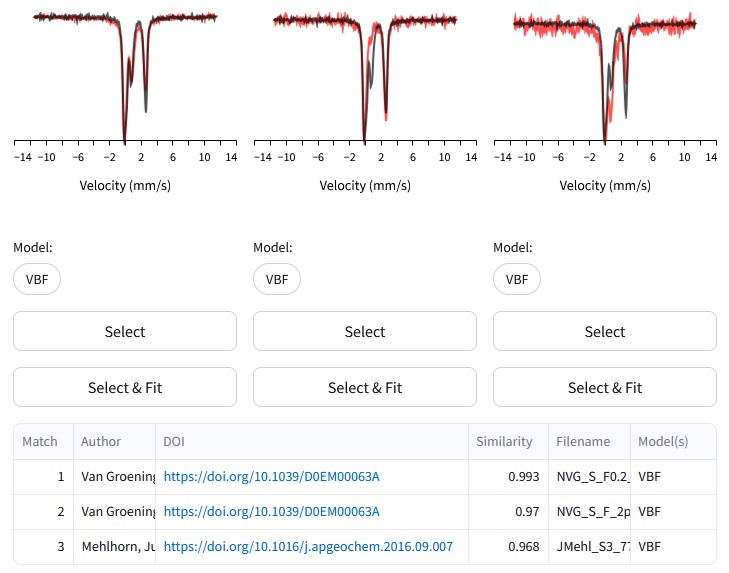Screen dimensions: 729x573
Task: Open DOI link in match row 1
Action: click(272, 477)
